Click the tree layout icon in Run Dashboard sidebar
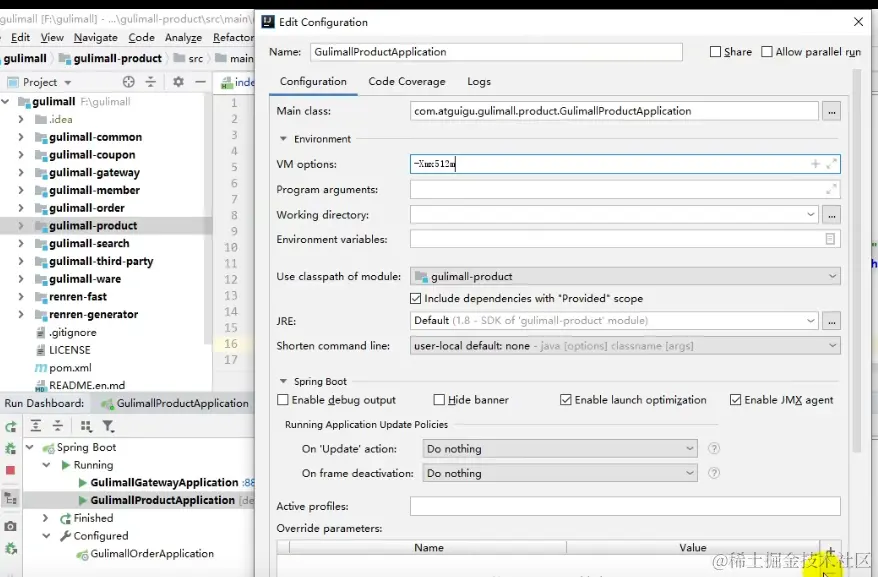Screen dimensions: 878x577 11,498
